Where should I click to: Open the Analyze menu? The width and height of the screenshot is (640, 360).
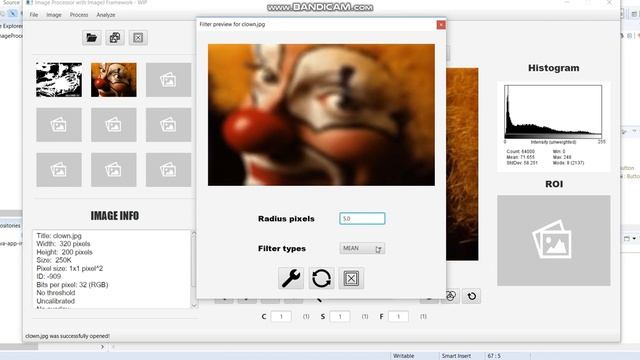click(106, 15)
